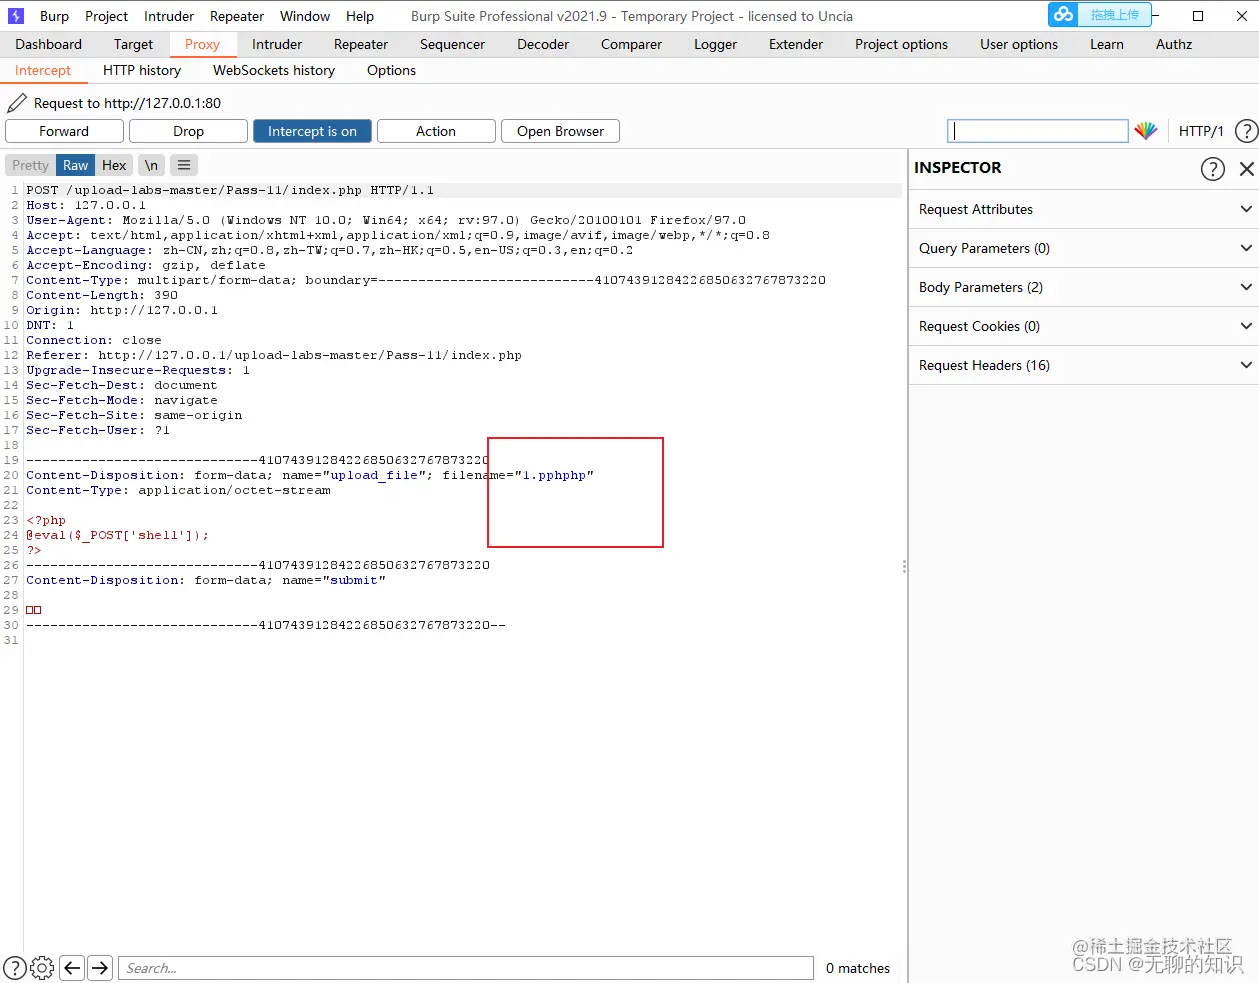Open the Project menu
This screenshot has height=983, width=1259.
[x=107, y=16]
